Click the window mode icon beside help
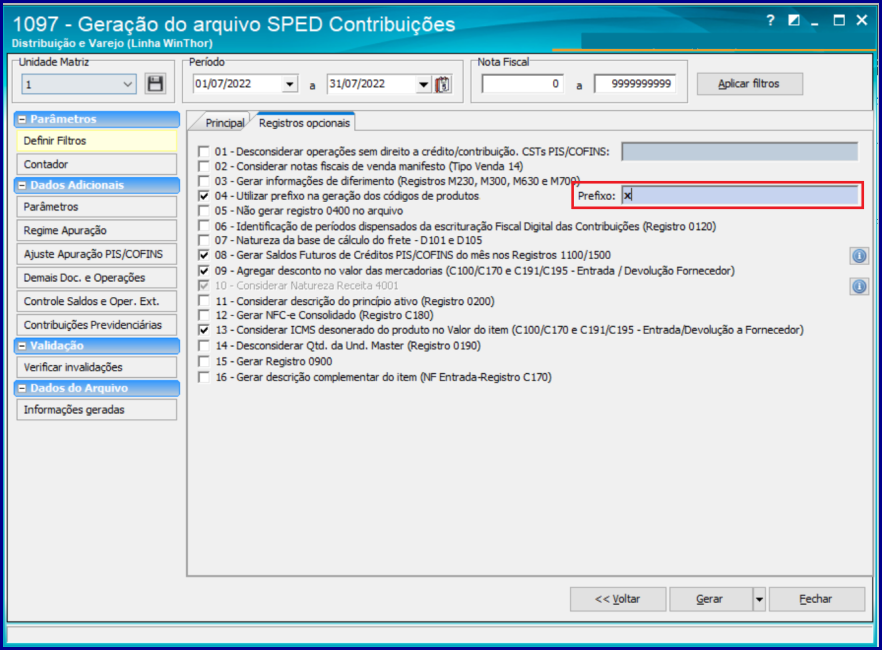The width and height of the screenshot is (882, 650). click(x=794, y=21)
